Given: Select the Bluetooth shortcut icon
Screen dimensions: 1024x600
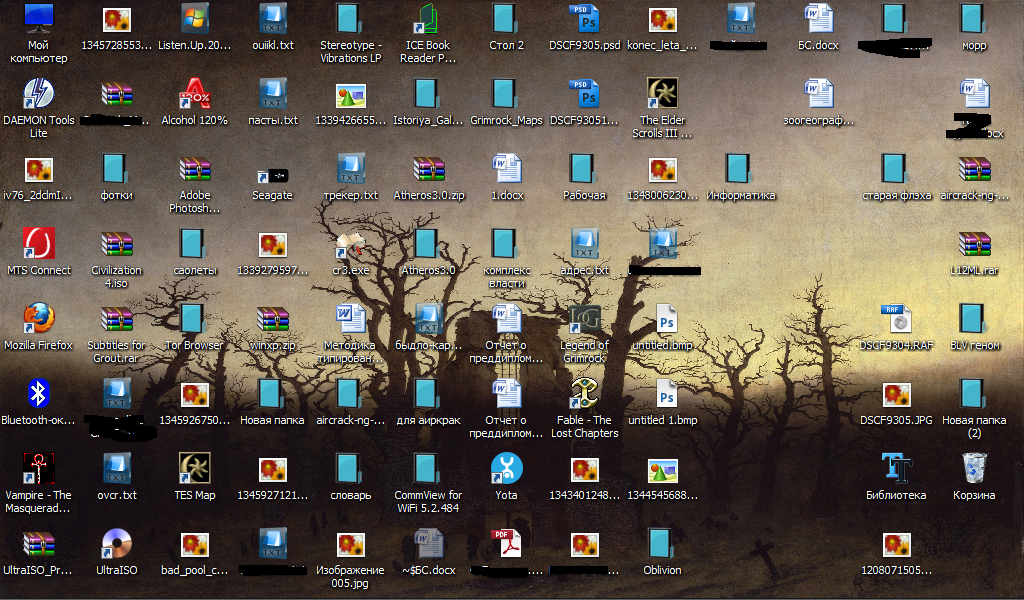Looking at the screenshot, I should 39,394.
